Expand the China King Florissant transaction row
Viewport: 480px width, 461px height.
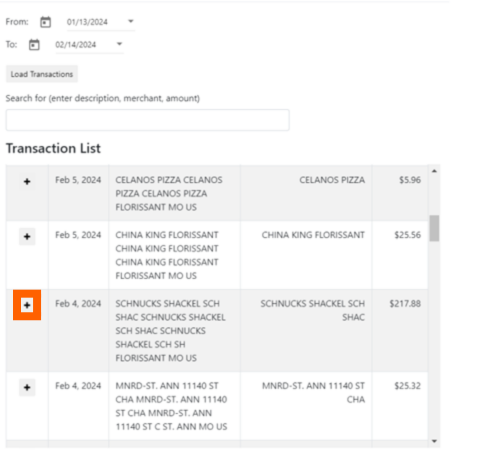coord(27,237)
